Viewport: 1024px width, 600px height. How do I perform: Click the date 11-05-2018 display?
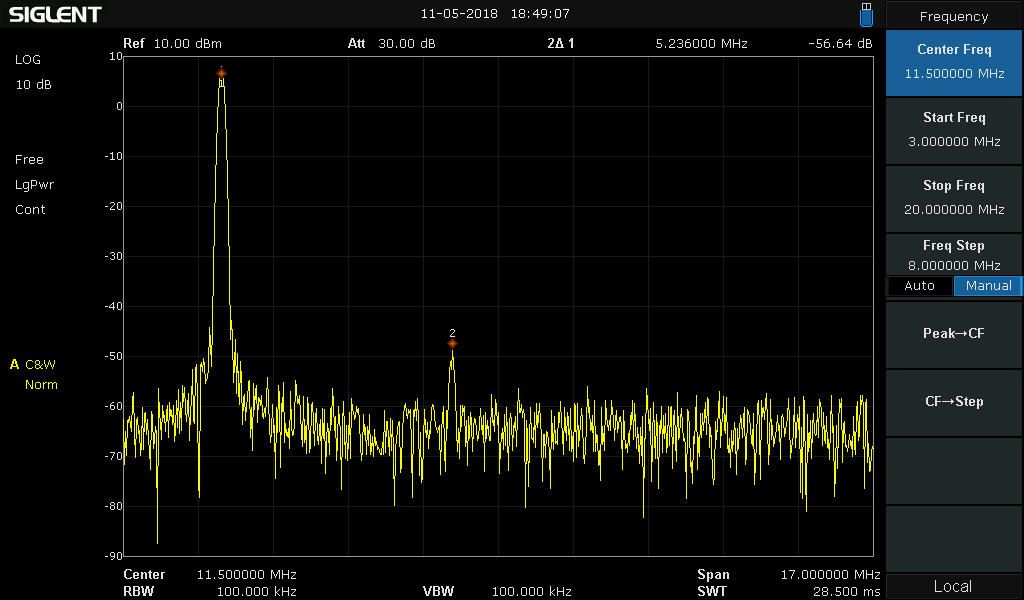tap(459, 14)
